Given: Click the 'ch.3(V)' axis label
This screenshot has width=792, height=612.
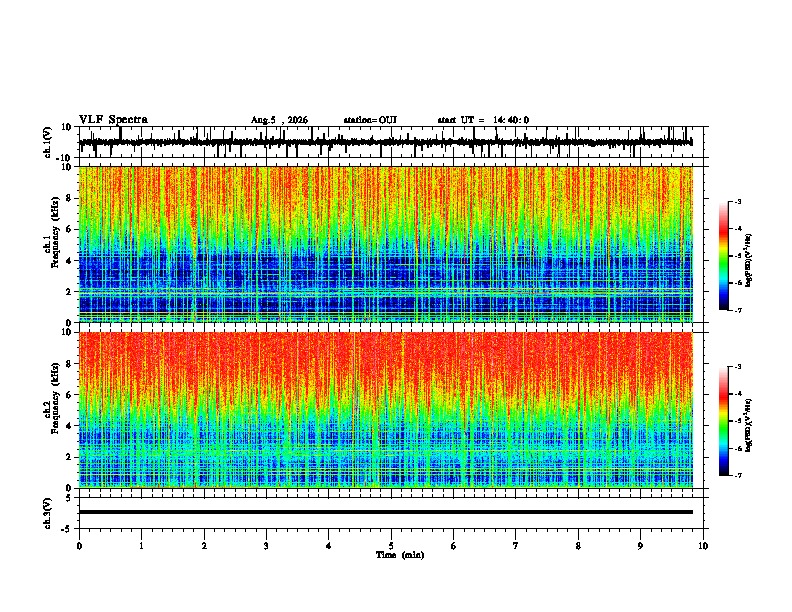Looking at the screenshot, I should 48,513.
